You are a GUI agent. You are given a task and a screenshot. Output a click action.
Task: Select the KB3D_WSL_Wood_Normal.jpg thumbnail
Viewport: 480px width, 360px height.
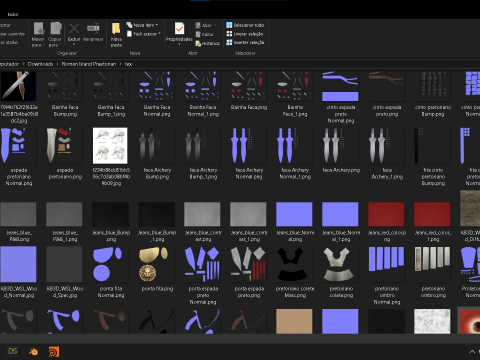(18, 264)
